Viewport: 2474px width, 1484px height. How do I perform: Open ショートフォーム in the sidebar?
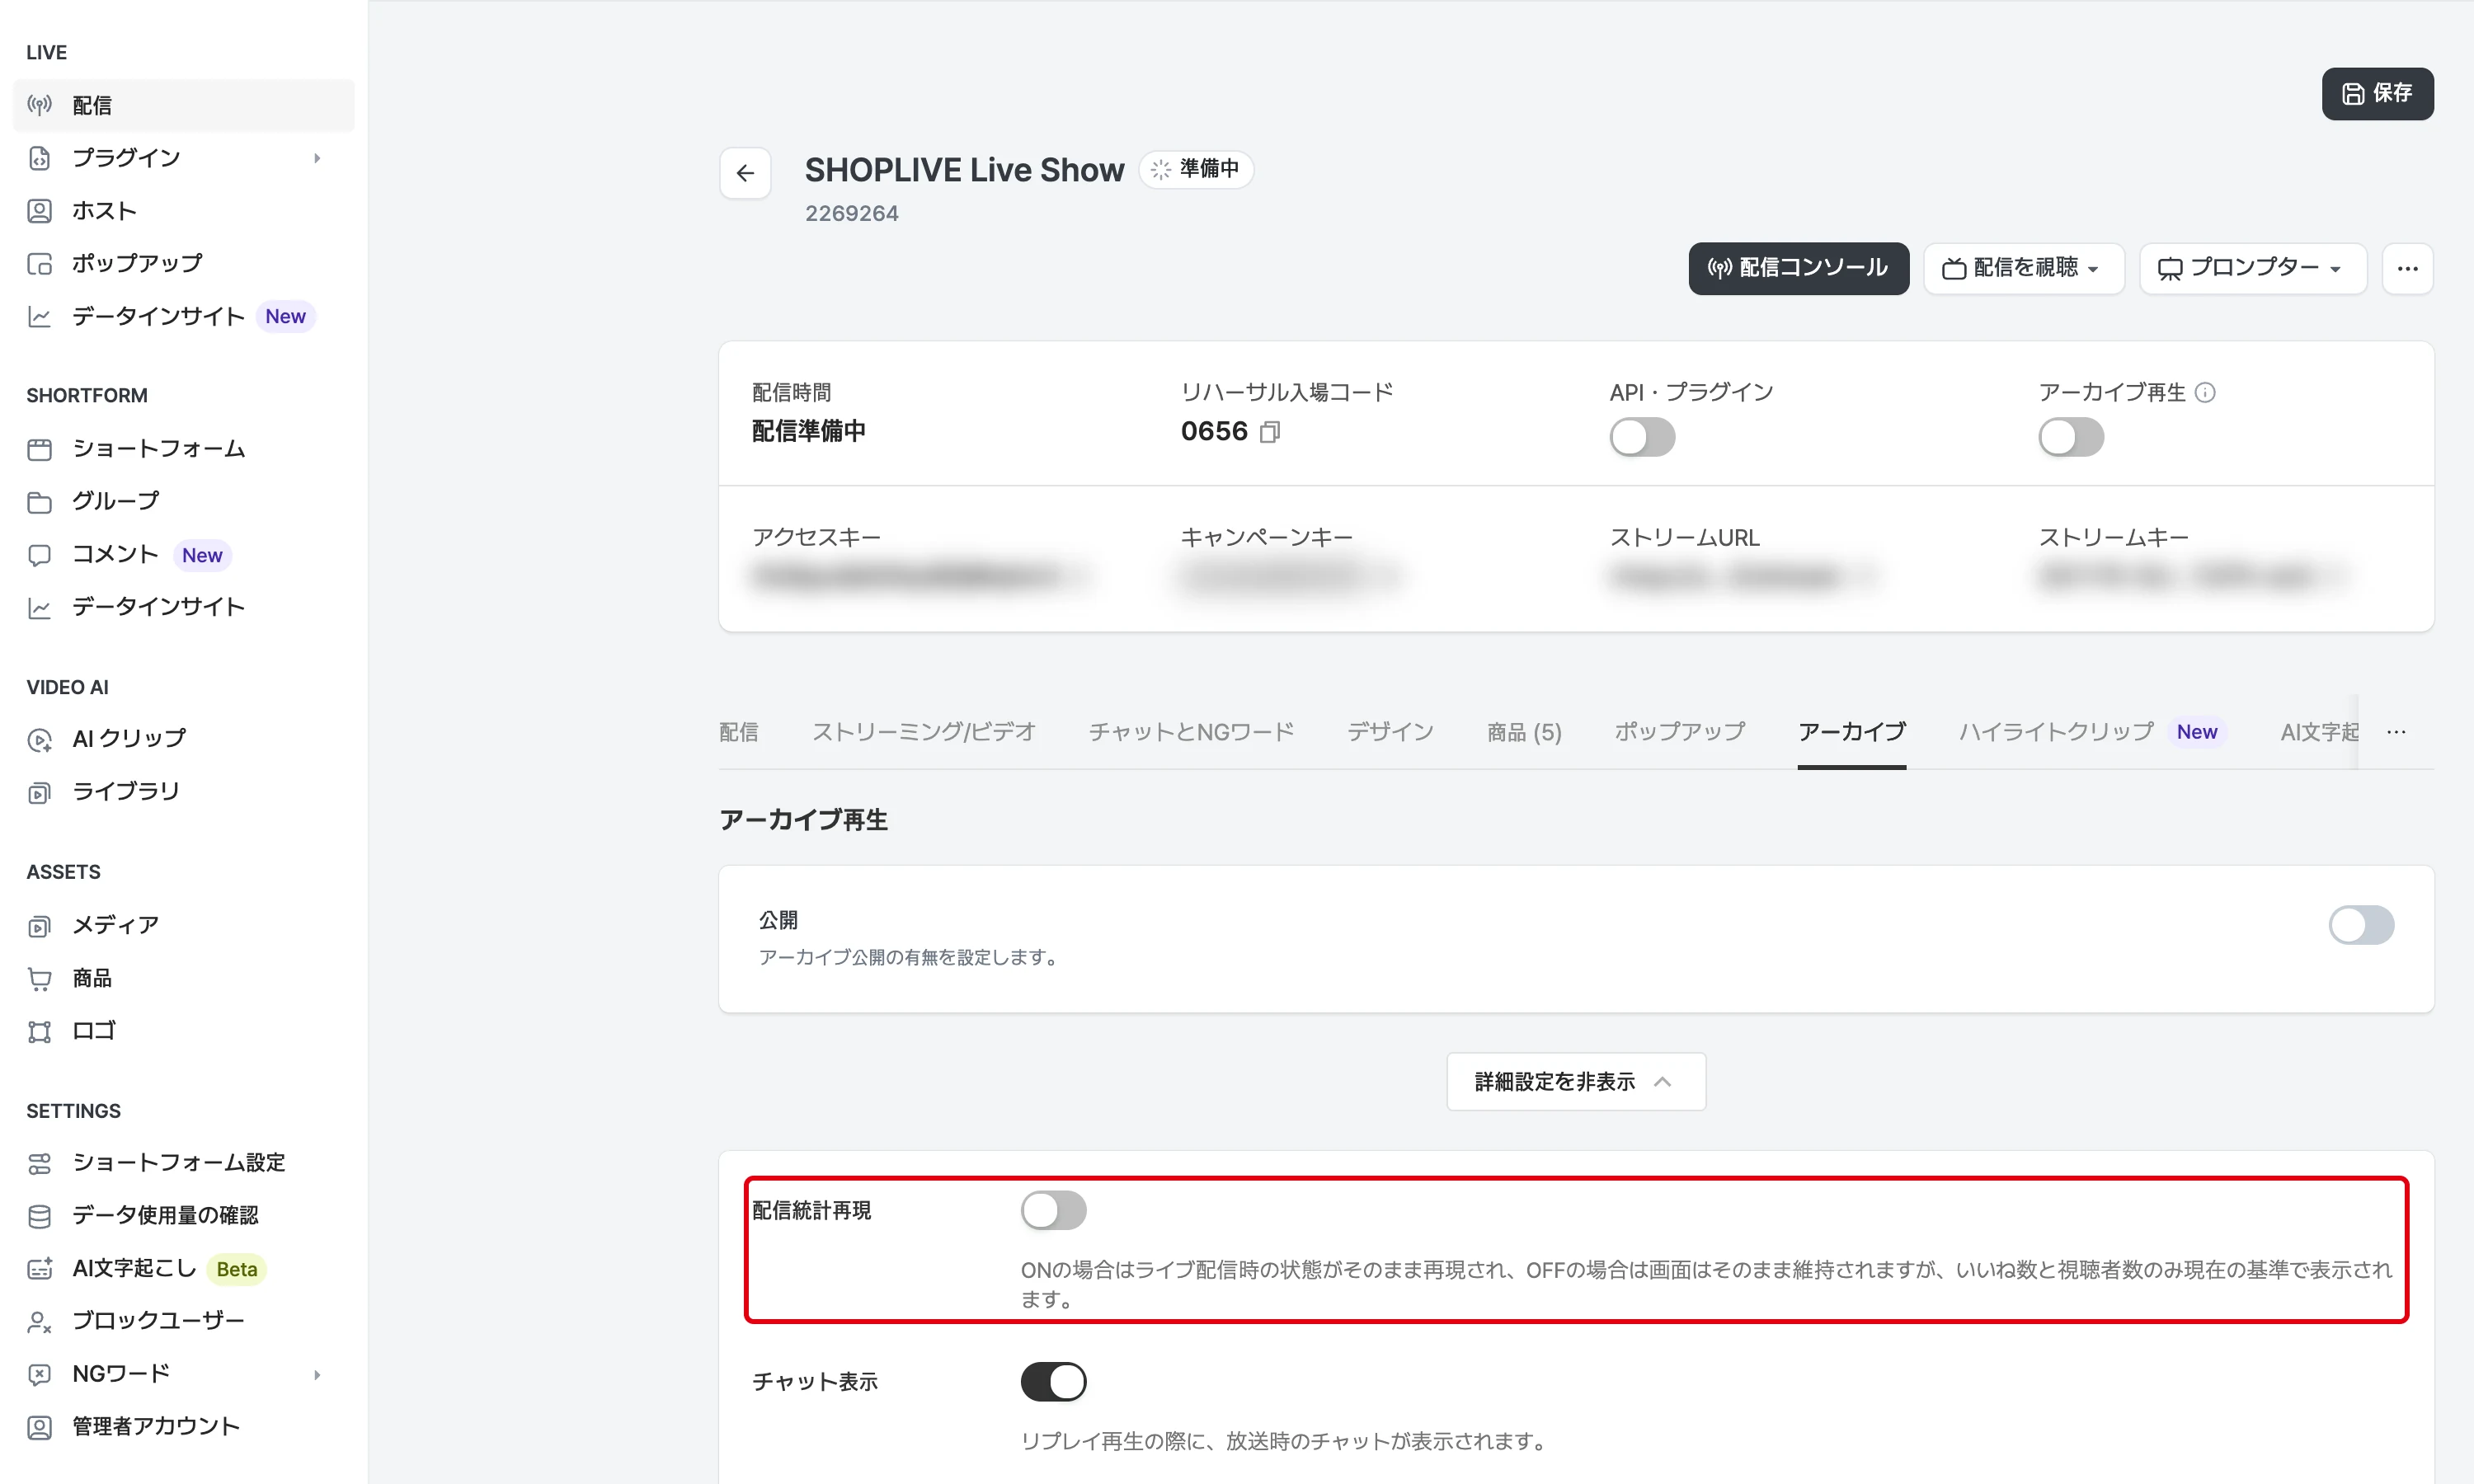point(184,449)
